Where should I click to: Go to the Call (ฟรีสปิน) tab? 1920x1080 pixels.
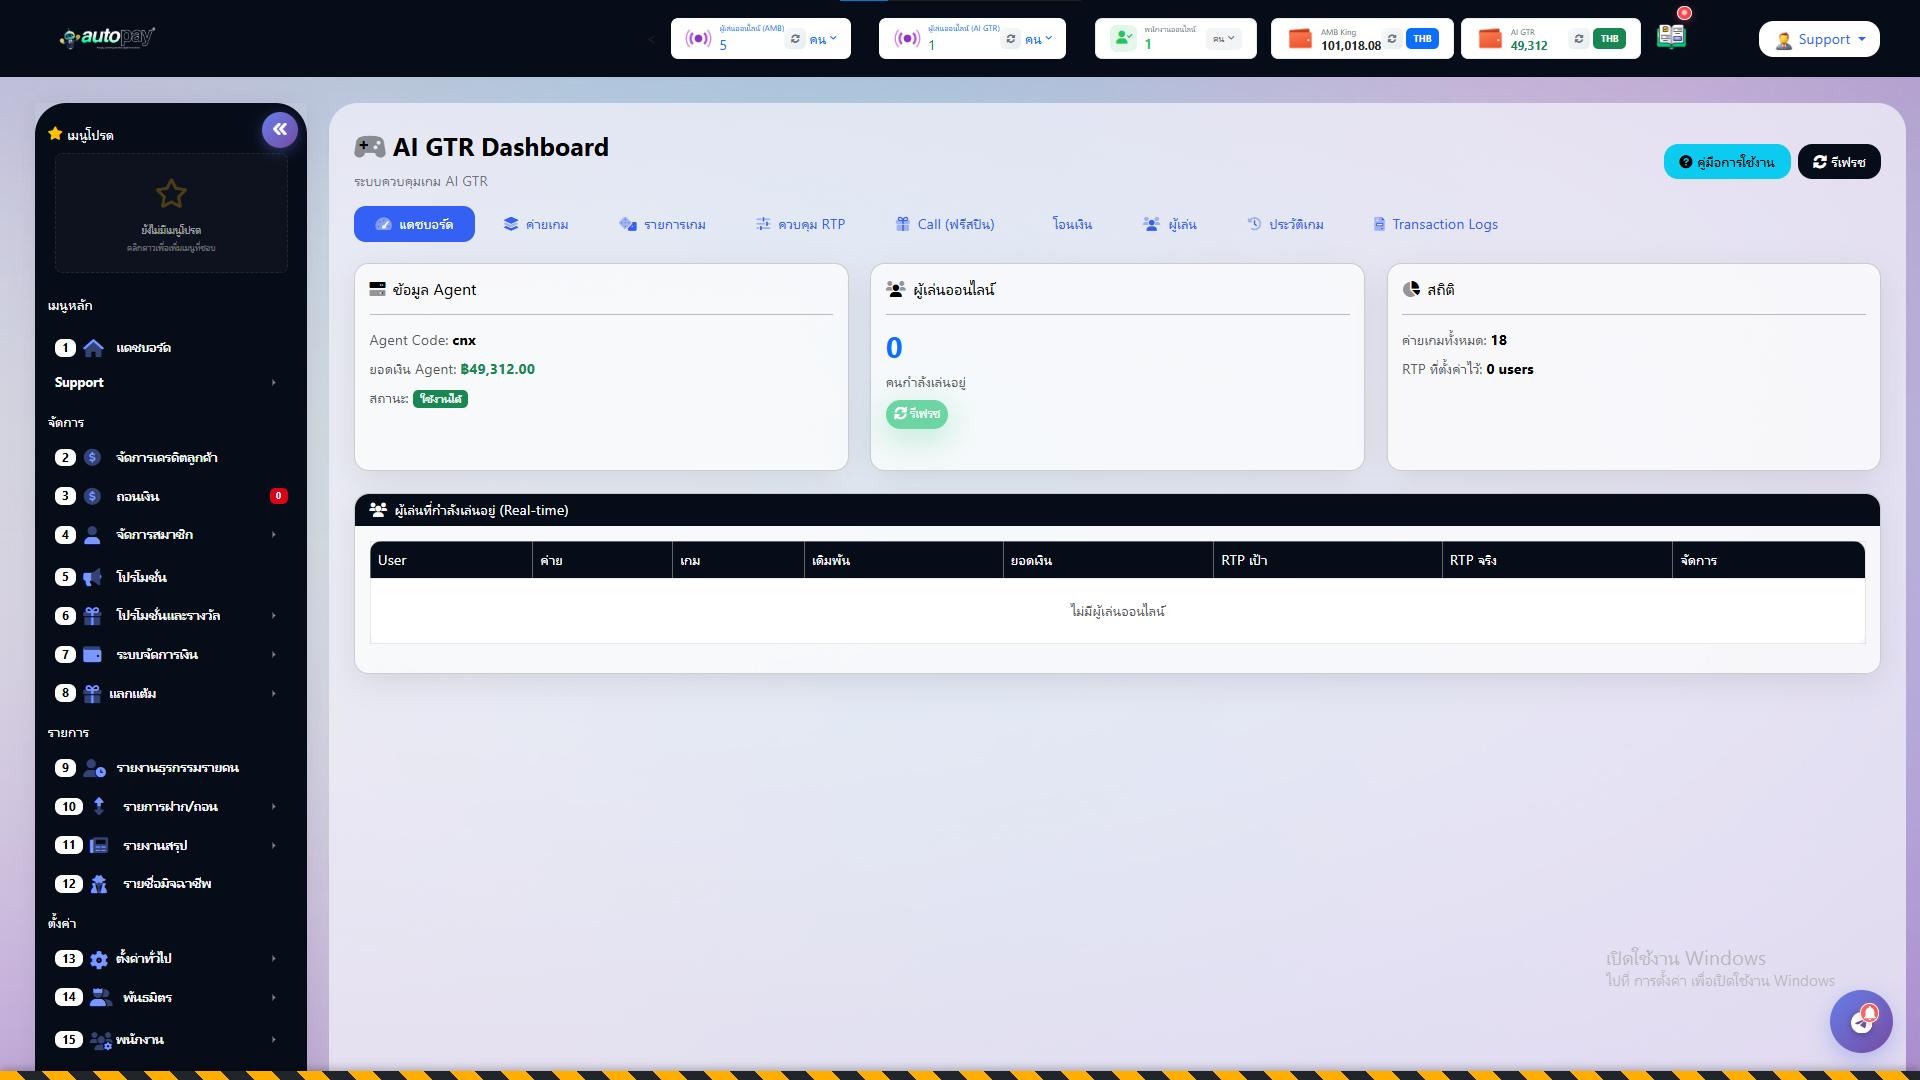(x=944, y=224)
